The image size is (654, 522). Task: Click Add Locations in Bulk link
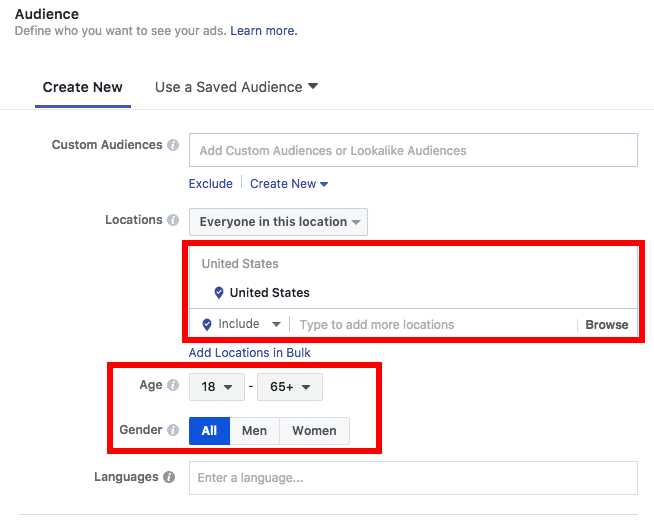(x=249, y=353)
